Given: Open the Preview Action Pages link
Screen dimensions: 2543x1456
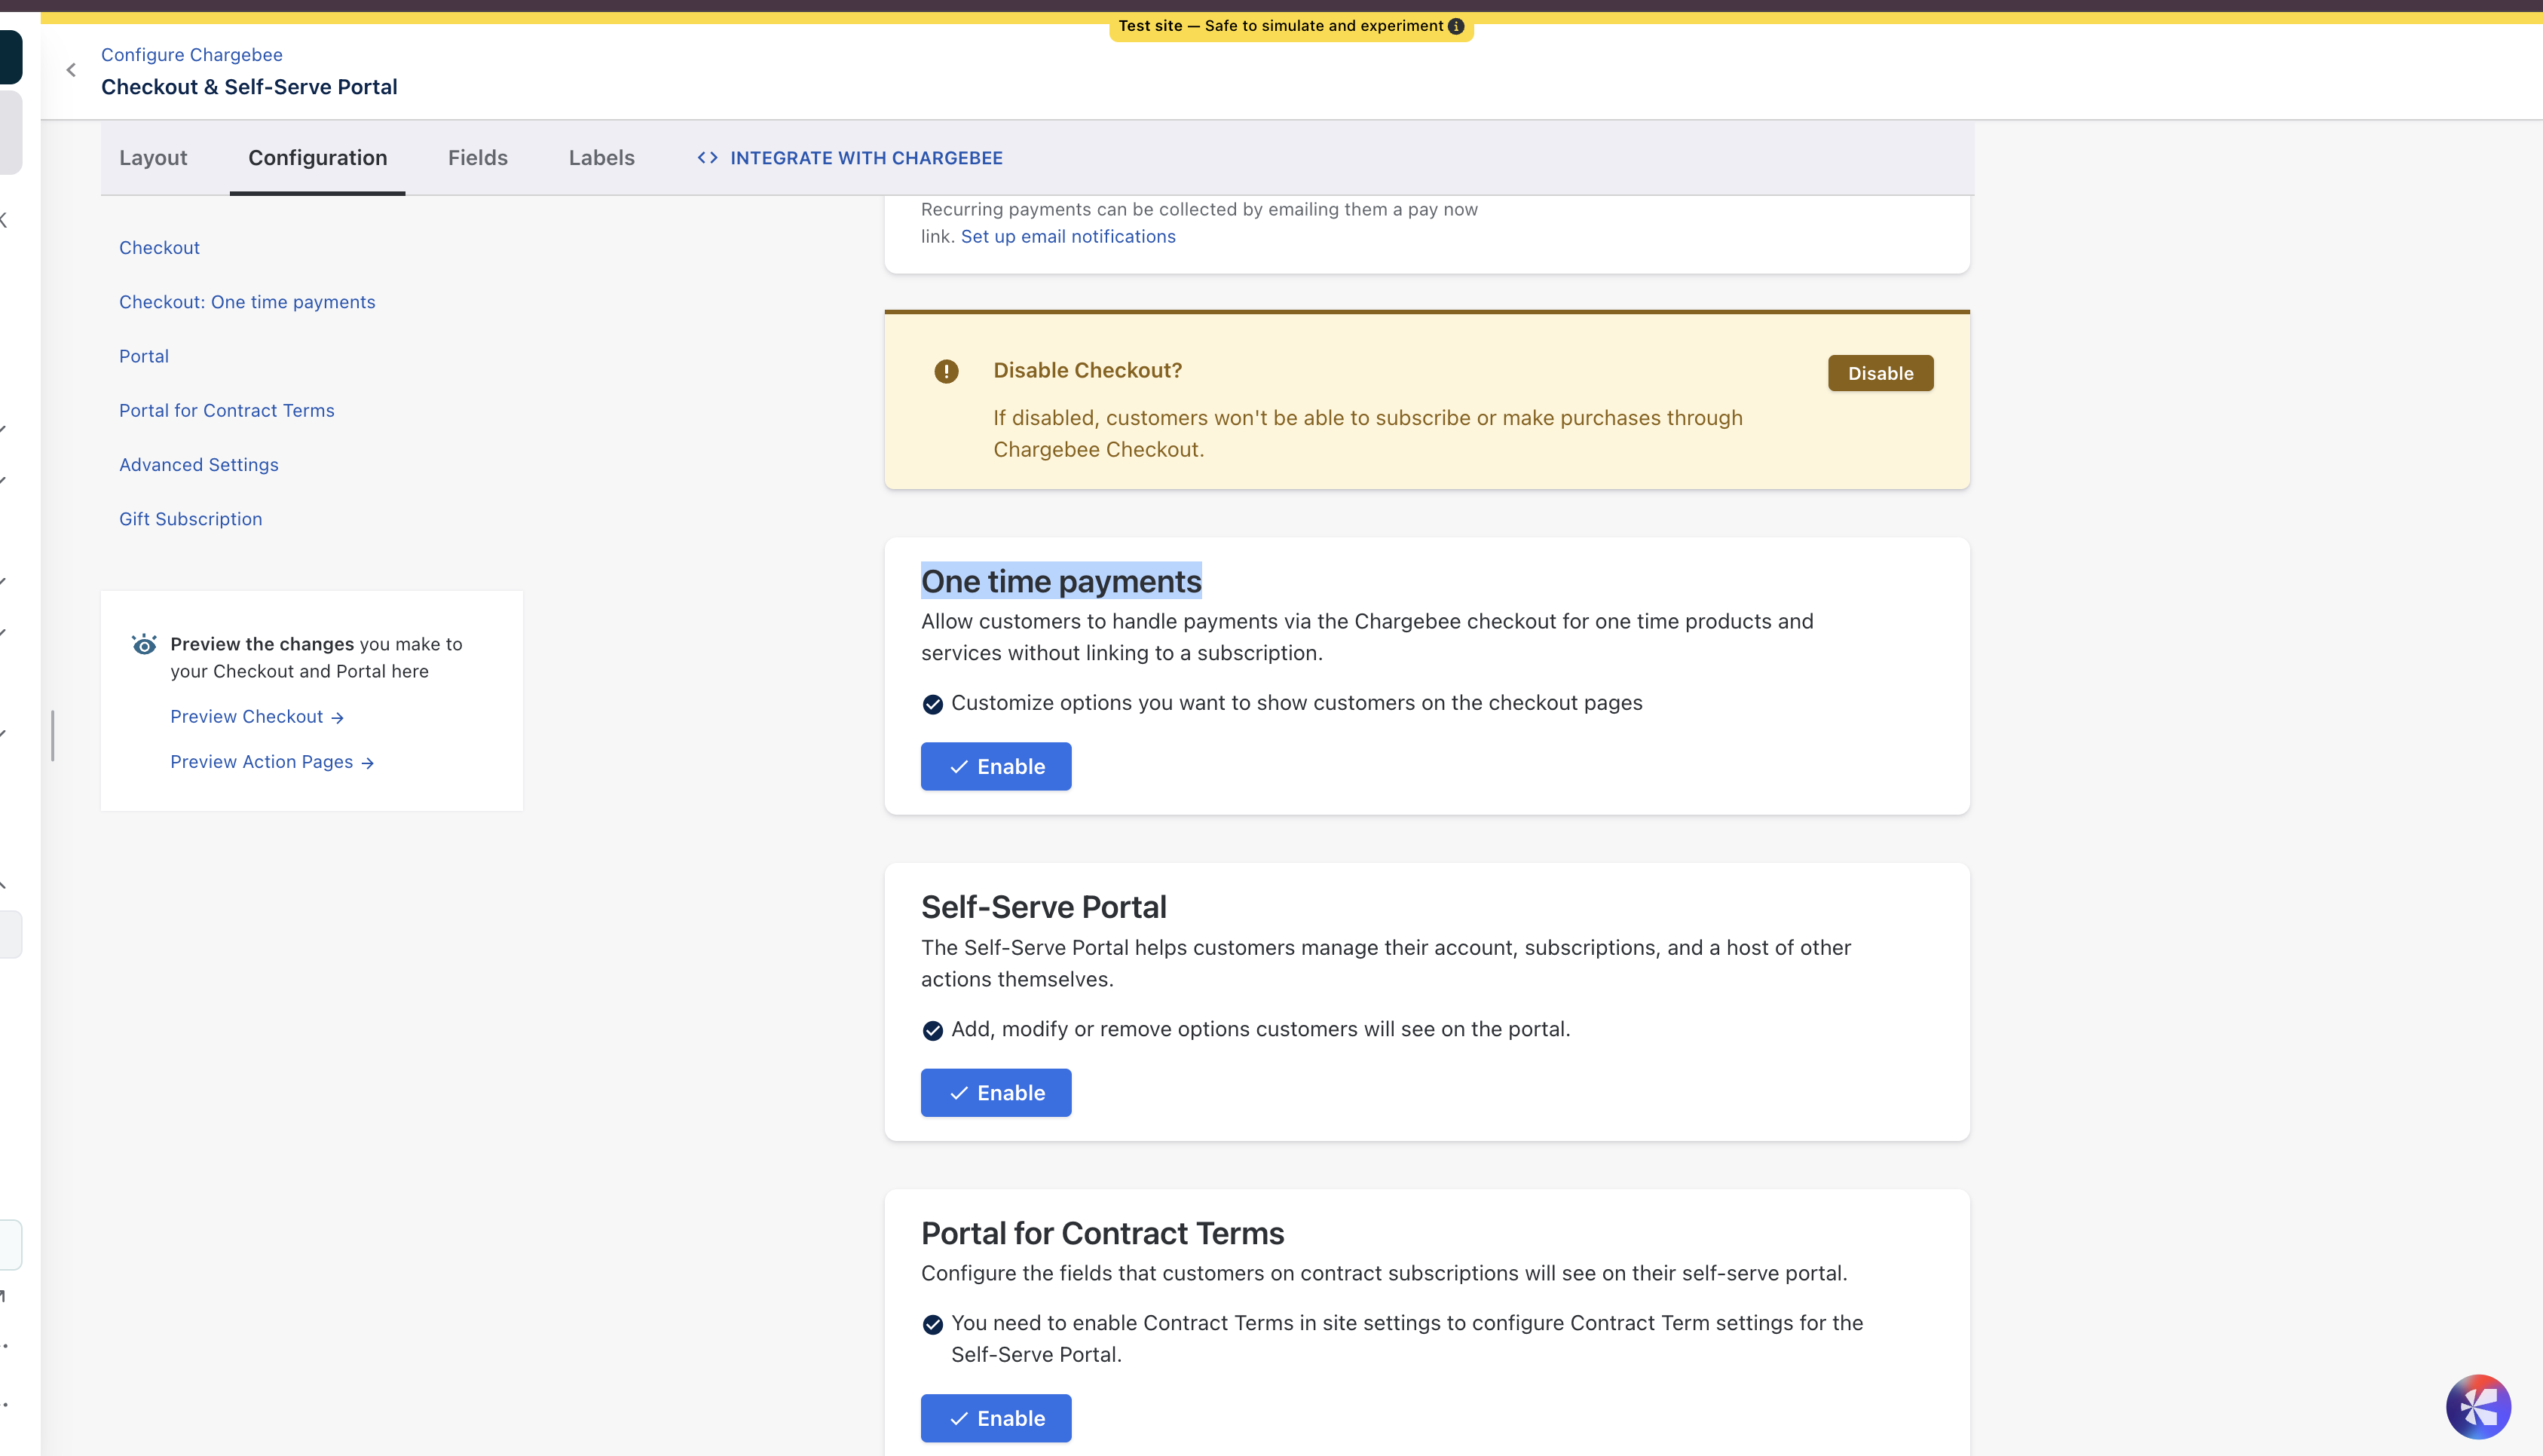Looking at the screenshot, I should (x=272, y=762).
